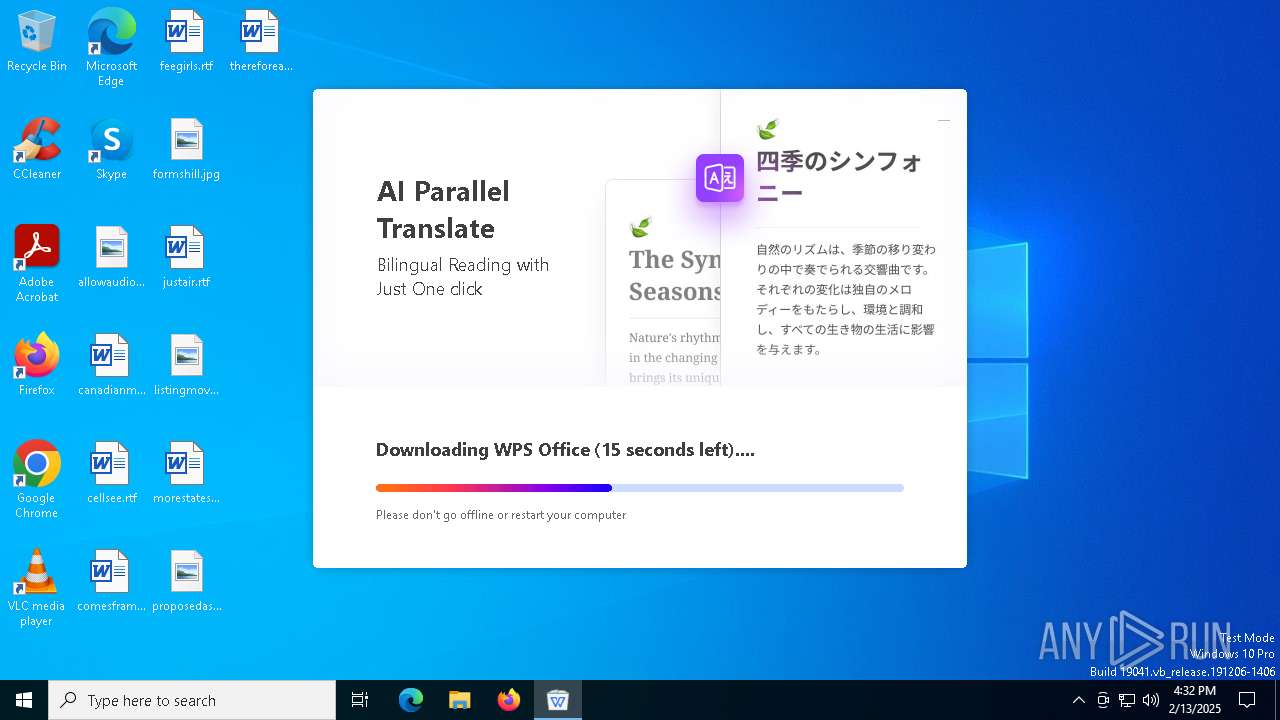The image size is (1280, 720).
Task: Click the 'AI Parallel Translate' heading
Action: click(443, 210)
